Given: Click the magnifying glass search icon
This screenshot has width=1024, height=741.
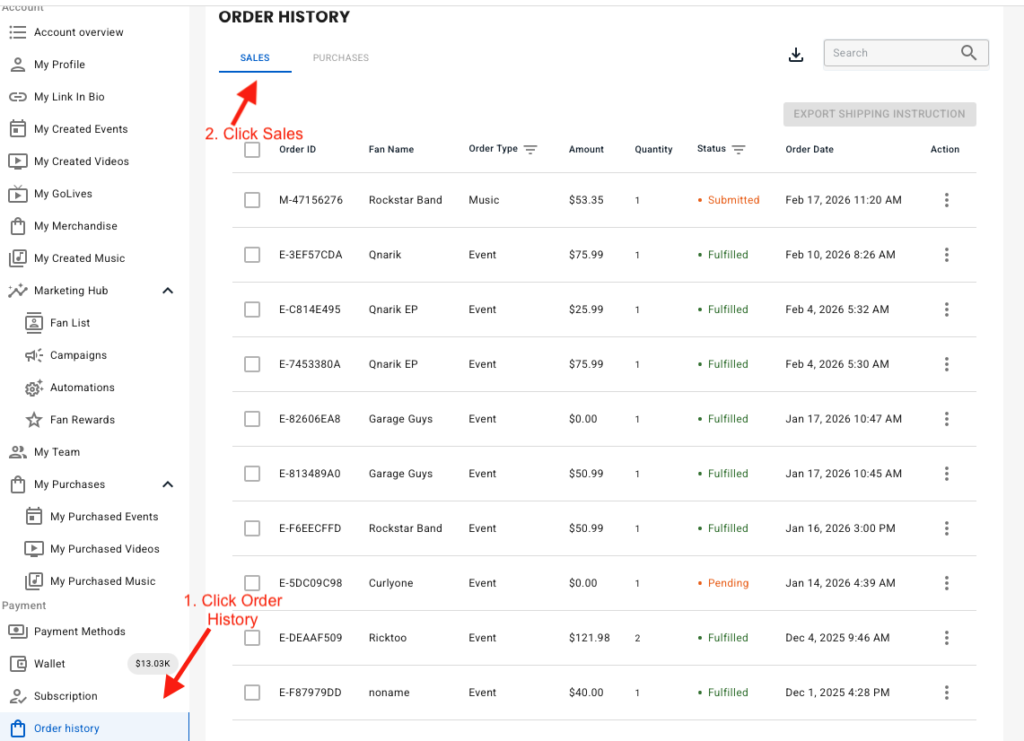Looking at the screenshot, I should 968,53.
